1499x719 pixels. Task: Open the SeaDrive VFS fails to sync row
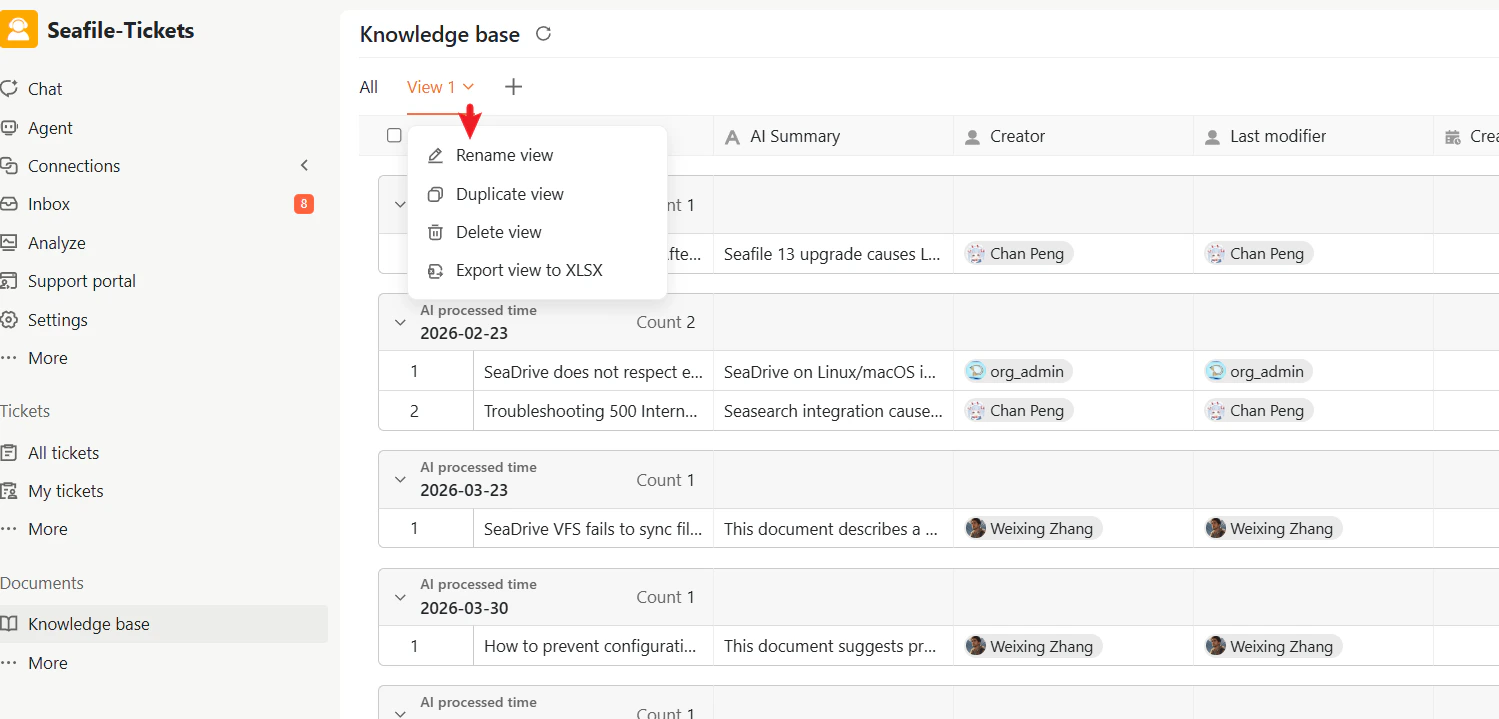[x=592, y=529]
